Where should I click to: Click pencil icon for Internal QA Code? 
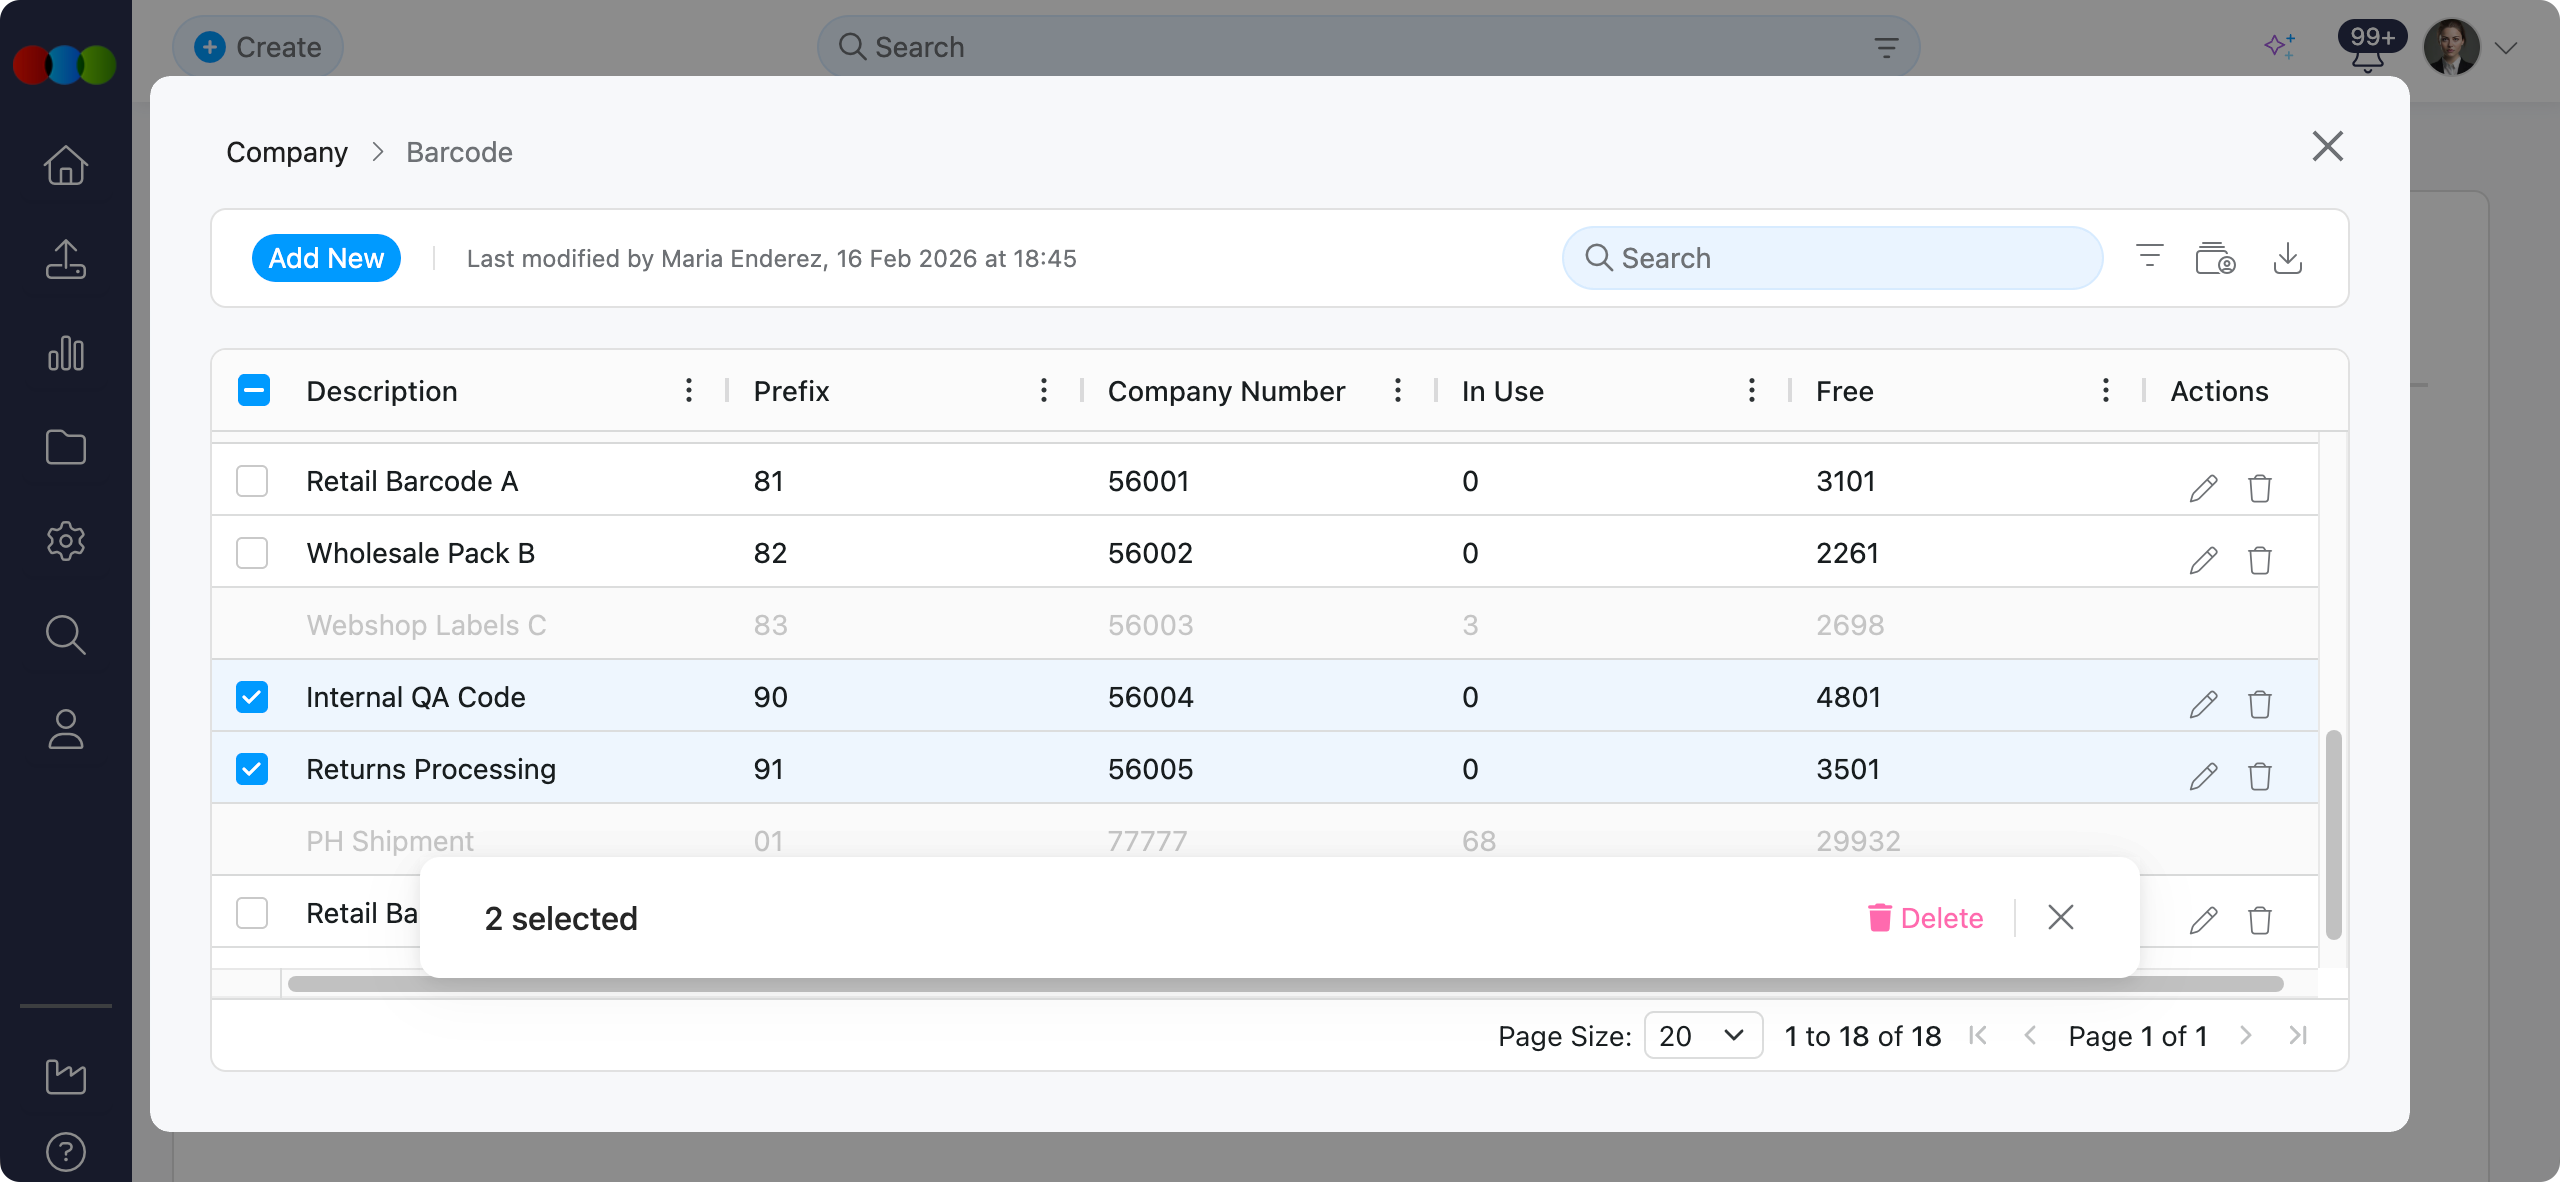point(2203,704)
